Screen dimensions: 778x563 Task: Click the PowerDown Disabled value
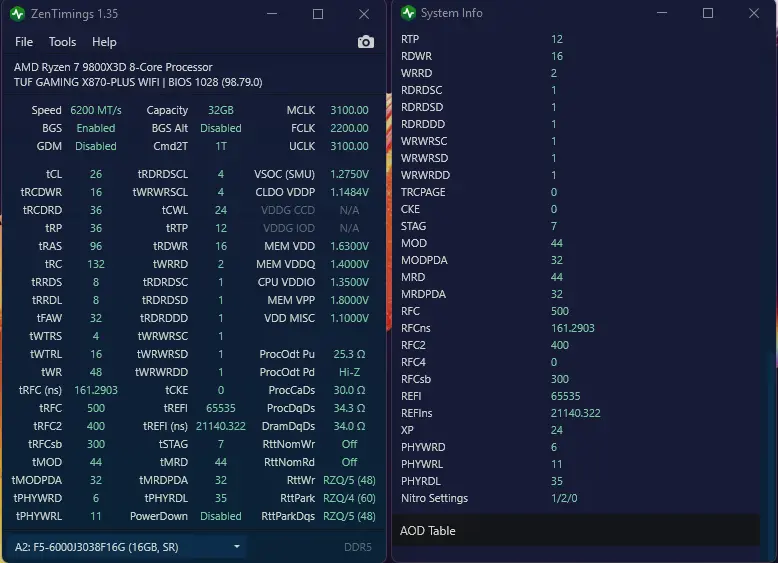pyautogui.click(x=221, y=516)
